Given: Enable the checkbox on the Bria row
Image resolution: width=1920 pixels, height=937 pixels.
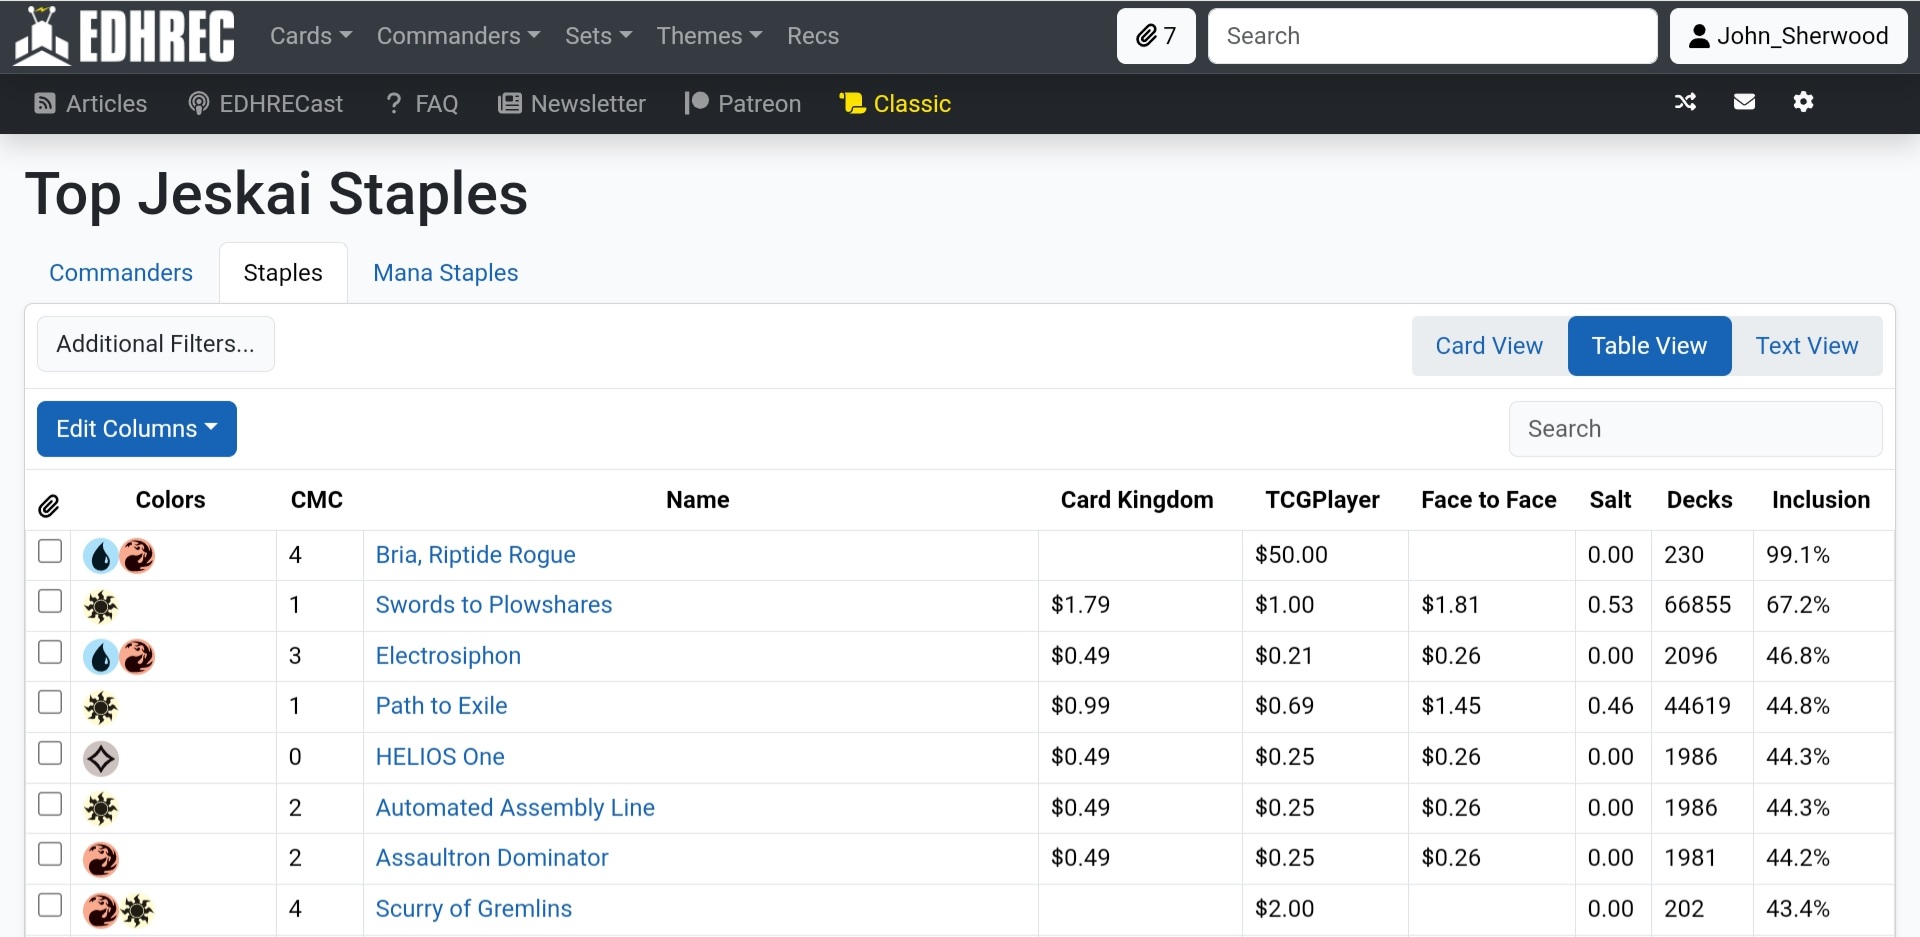Looking at the screenshot, I should click(x=49, y=551).
